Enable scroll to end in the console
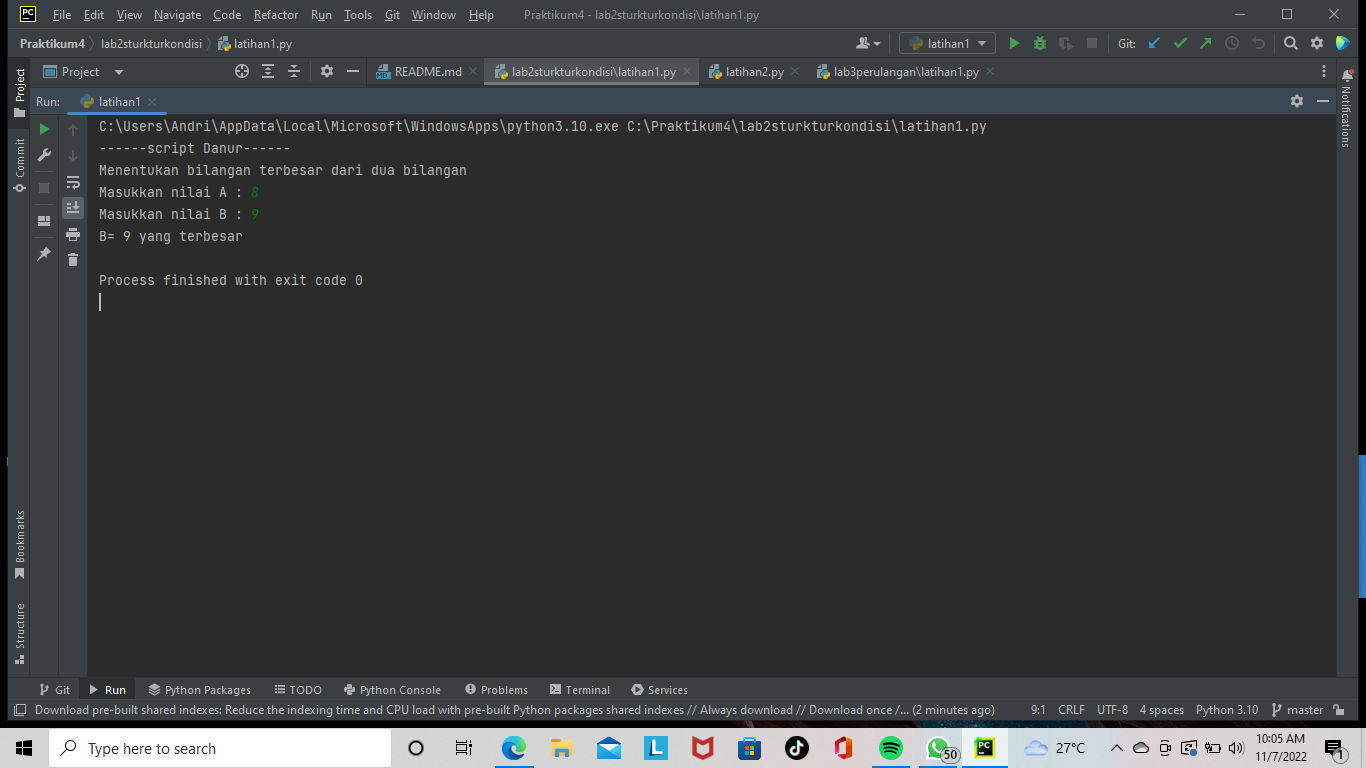This screenshot has height=768, width=1366. click(73, 207)
